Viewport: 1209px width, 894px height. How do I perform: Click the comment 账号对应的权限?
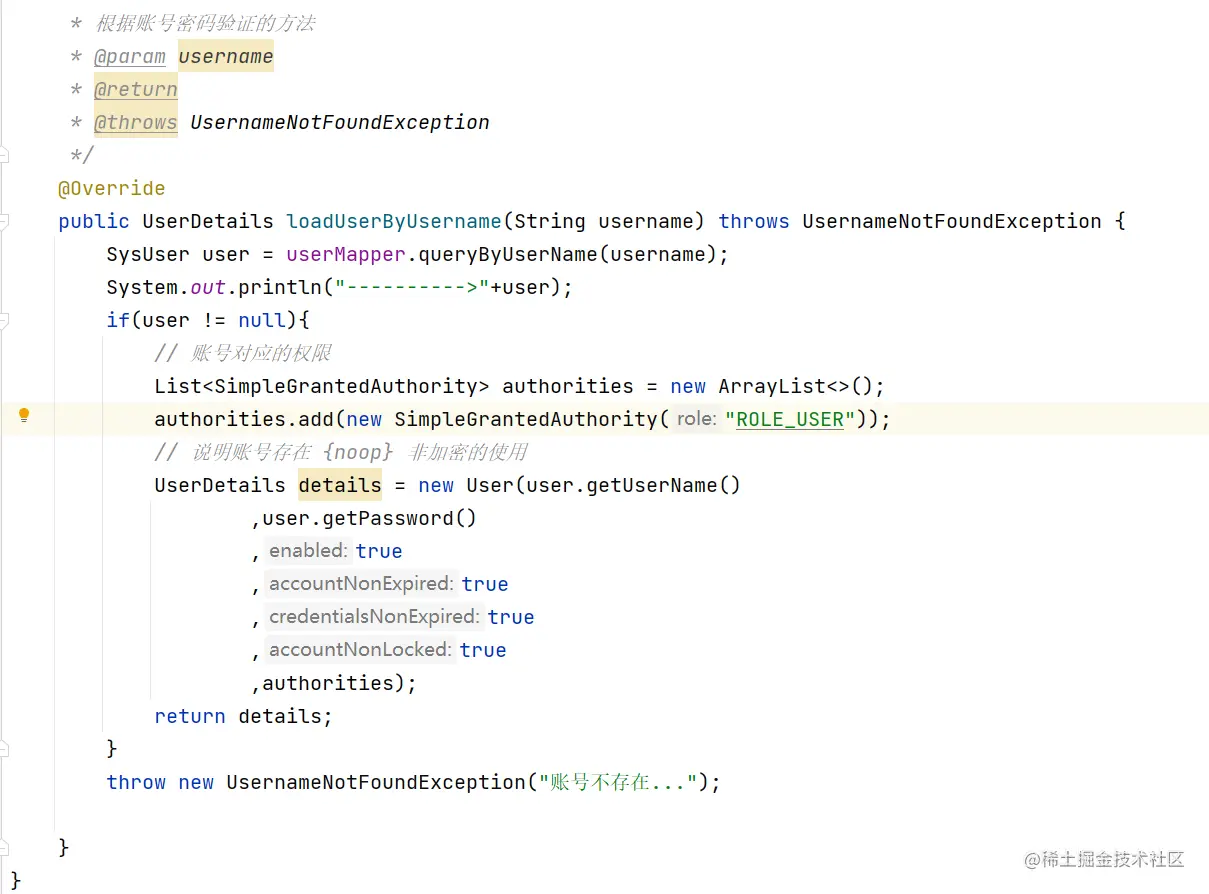(x=243, y=353)
